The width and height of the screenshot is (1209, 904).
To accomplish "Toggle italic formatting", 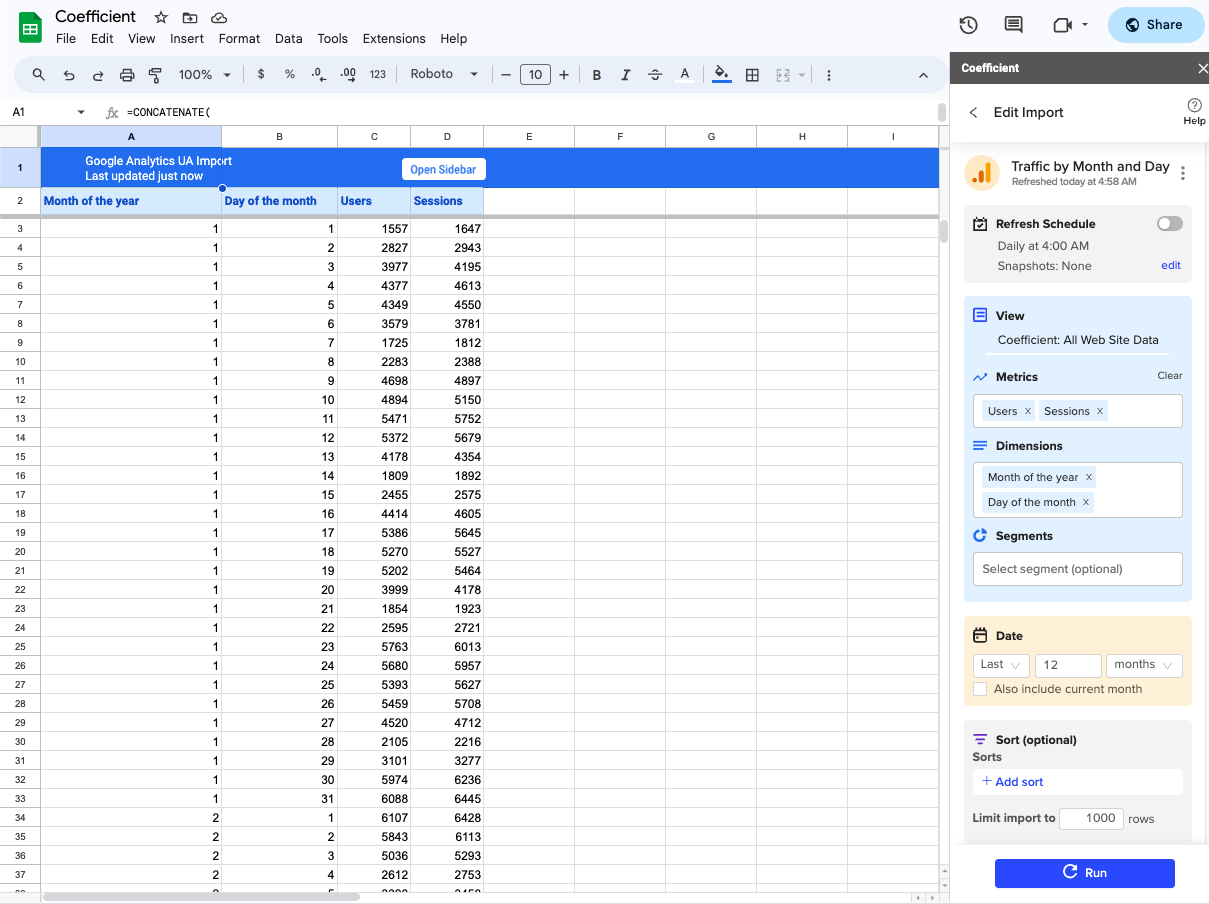I will tap(626, 75).
